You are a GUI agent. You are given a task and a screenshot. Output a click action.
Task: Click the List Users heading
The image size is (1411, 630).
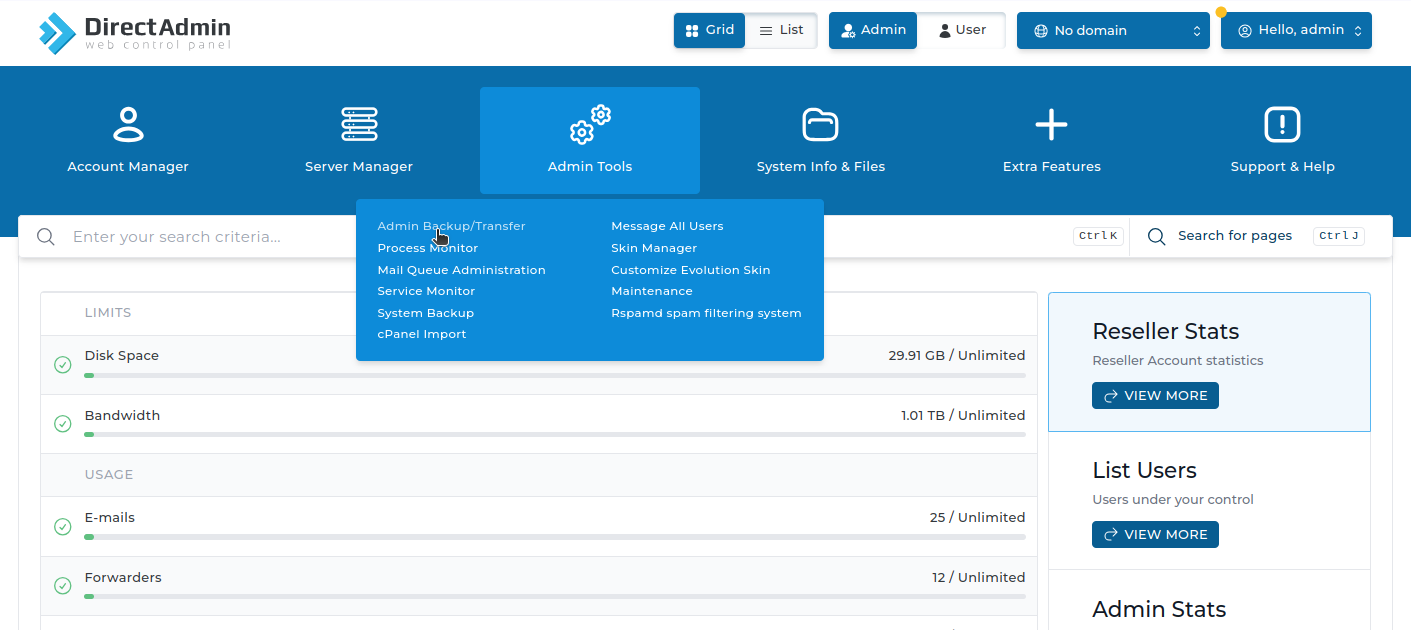(x=1144, y=471)
